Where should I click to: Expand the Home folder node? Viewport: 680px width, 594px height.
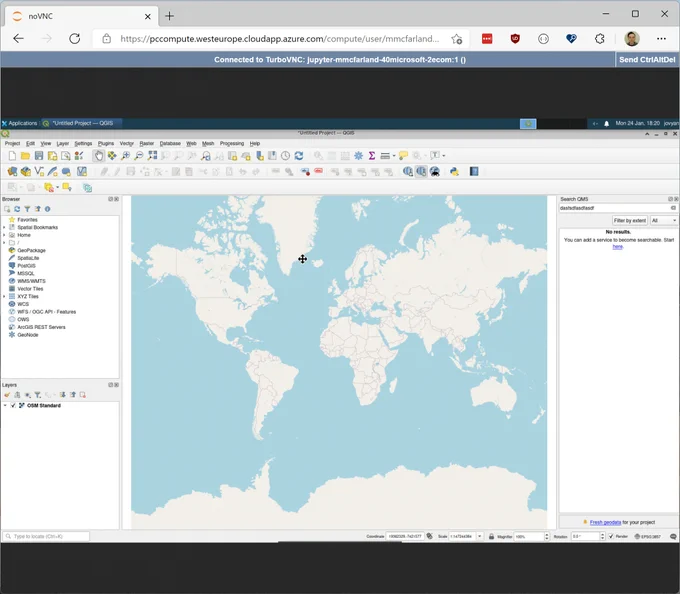click(x=4, y=235)
